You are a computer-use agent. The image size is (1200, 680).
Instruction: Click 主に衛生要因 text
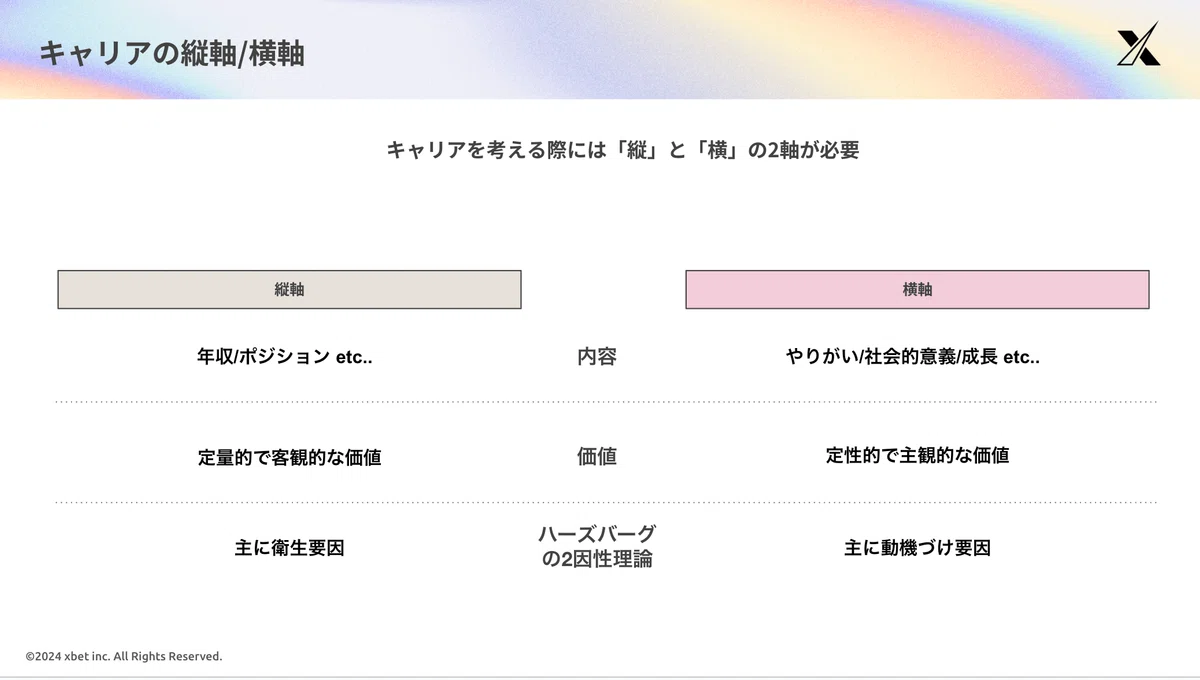tap(289, 548)
